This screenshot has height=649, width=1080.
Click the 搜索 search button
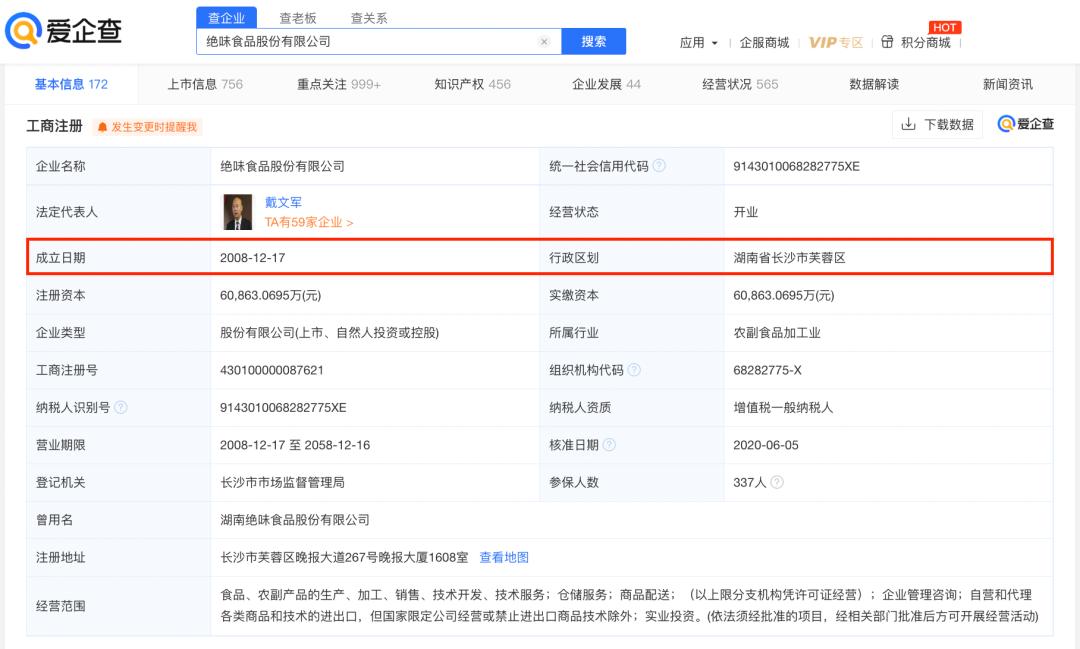point(596,40)
